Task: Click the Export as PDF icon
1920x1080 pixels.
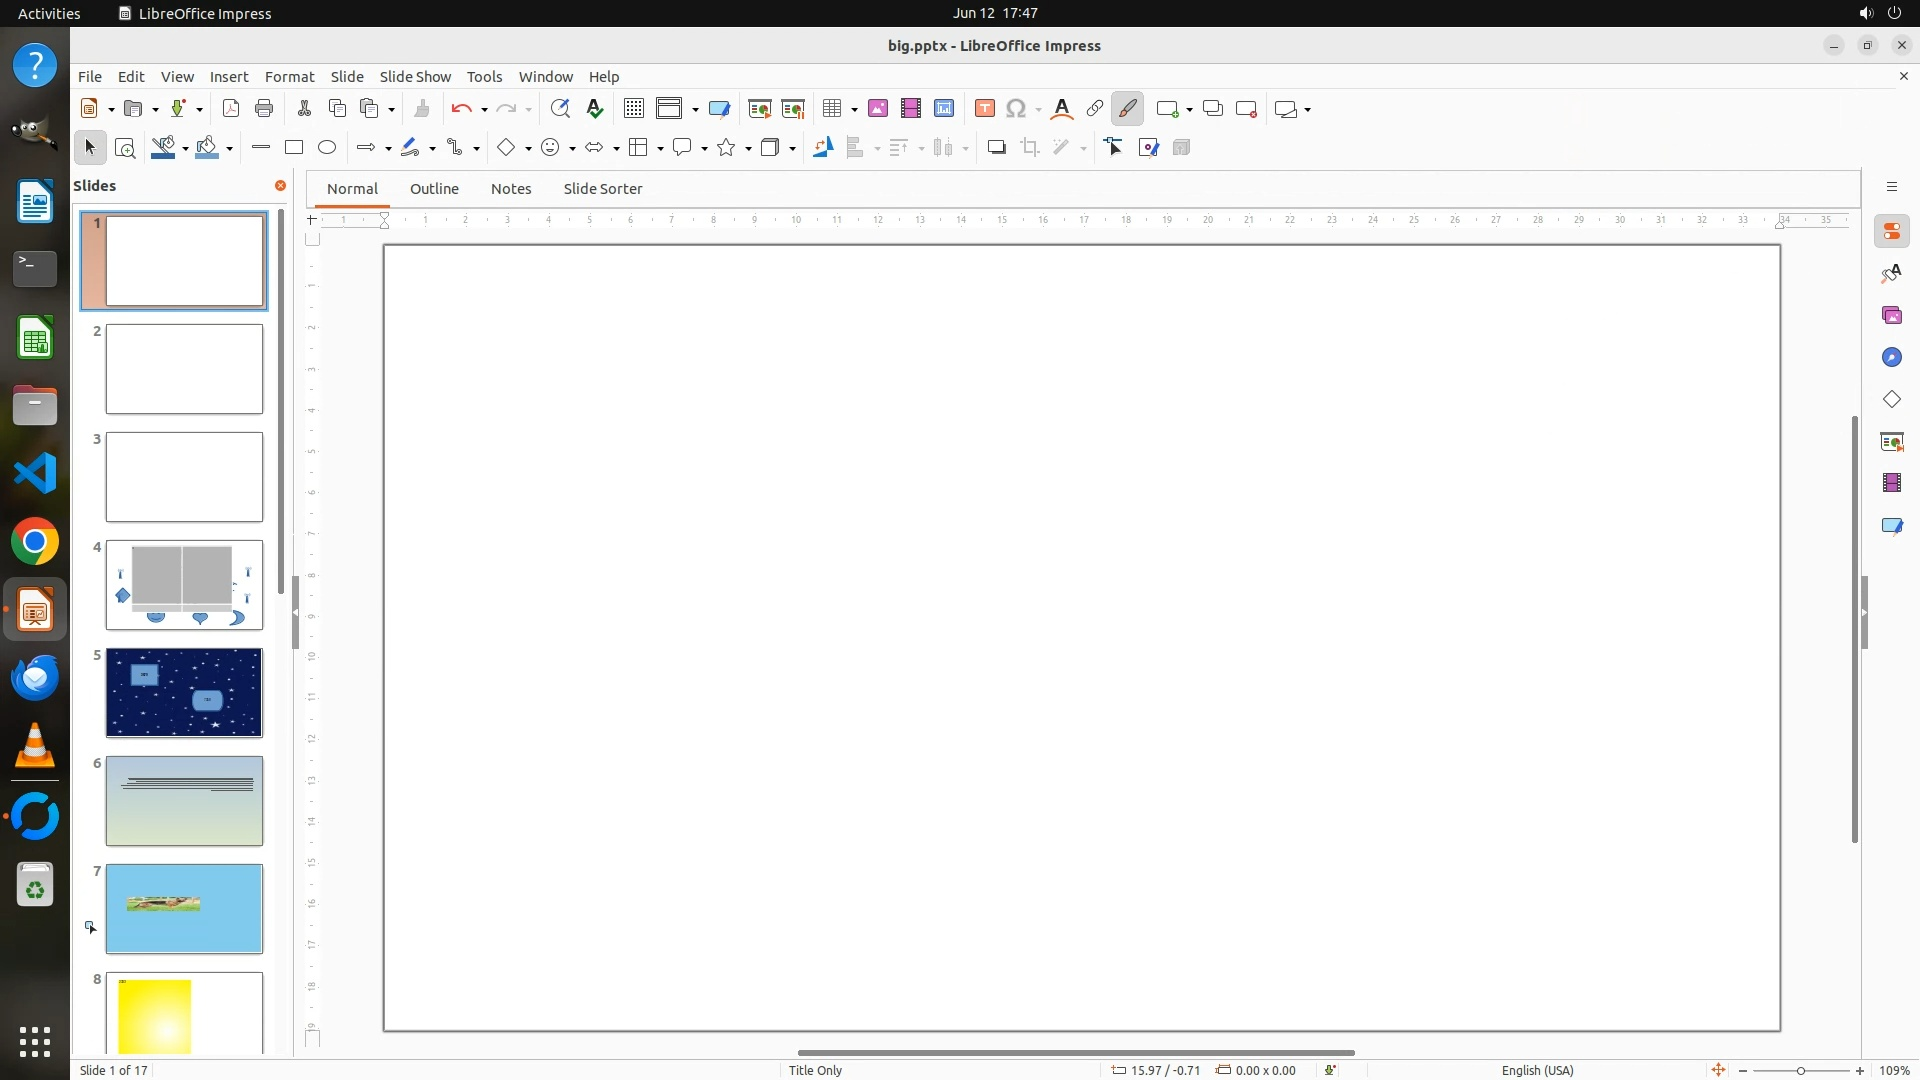Action: [231, 109]
